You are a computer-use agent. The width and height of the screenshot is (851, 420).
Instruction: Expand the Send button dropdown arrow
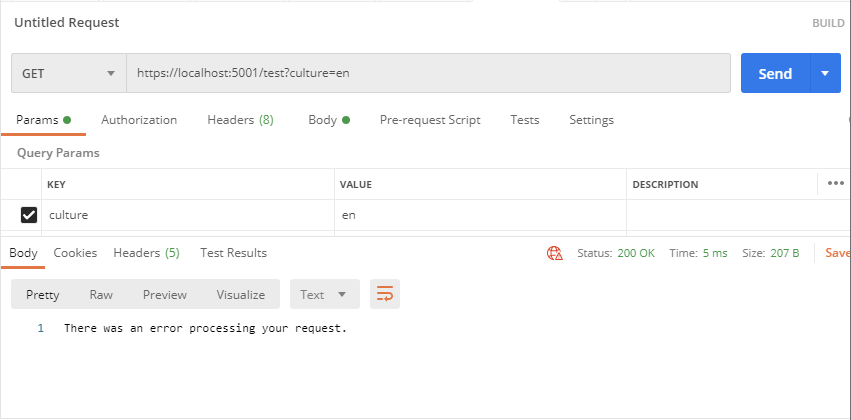tap(825, 73)
